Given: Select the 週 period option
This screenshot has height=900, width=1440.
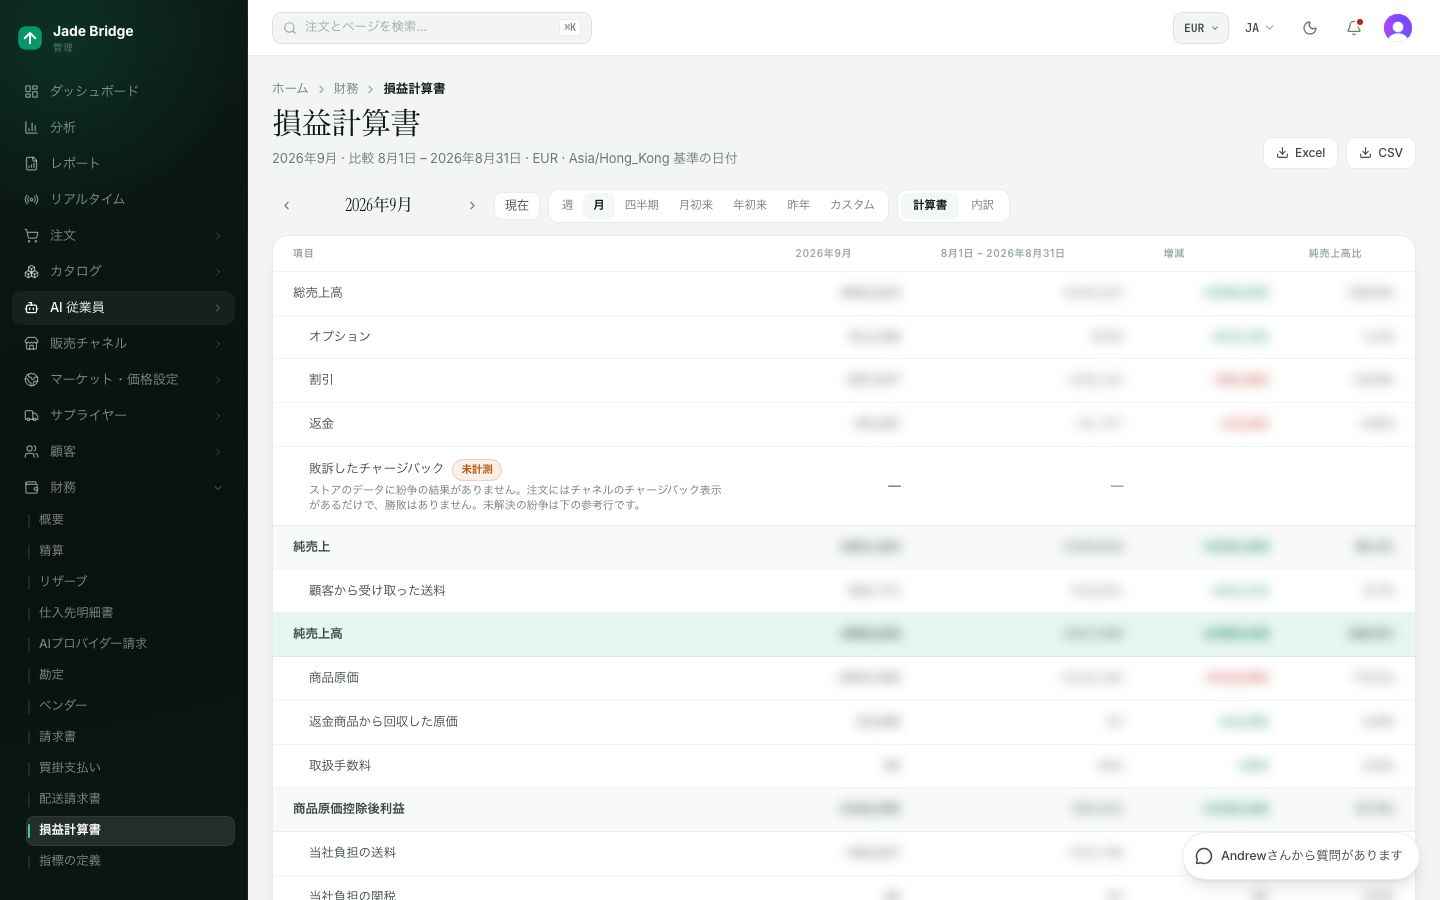Looking at the screenshot, I should pyautogui.click(x=567, y=205).
